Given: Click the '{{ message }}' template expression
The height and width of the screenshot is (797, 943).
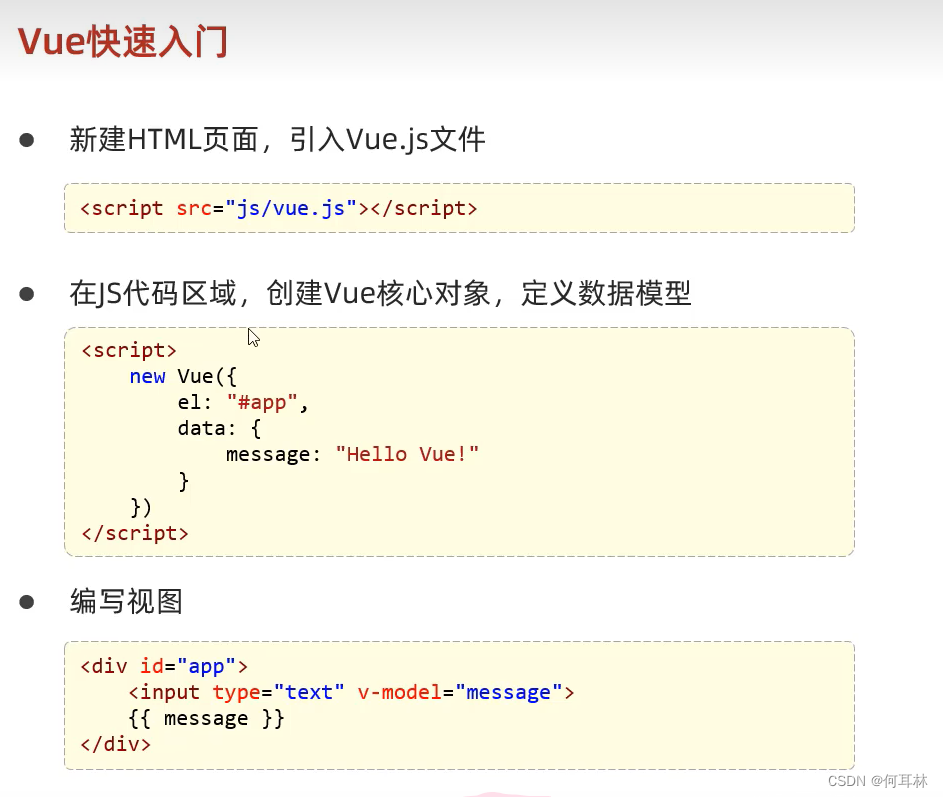Looking at the screenshot, I should pyautogui.click(x=207, y=718).
